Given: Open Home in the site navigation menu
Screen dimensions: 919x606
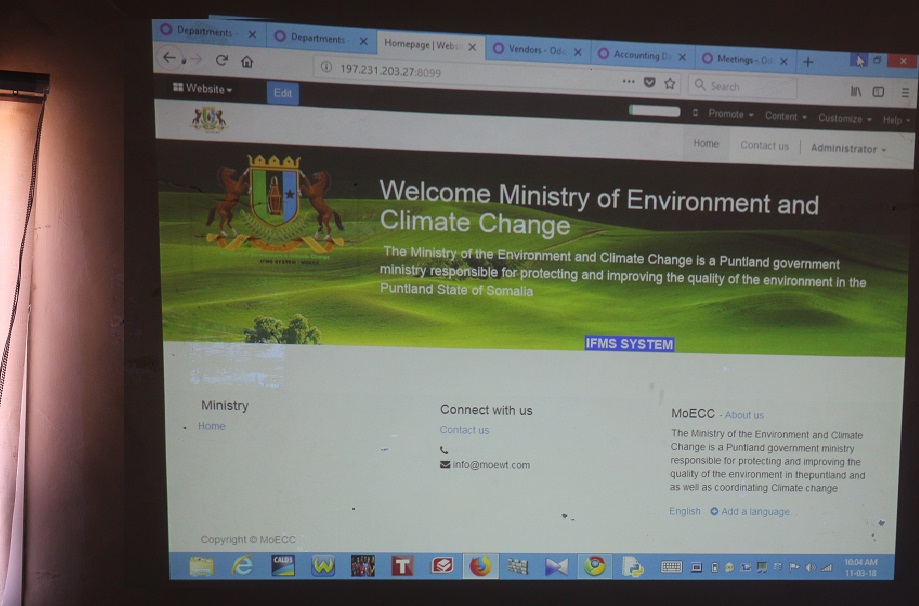Looking at the screenshot, I should coord(706,144).
